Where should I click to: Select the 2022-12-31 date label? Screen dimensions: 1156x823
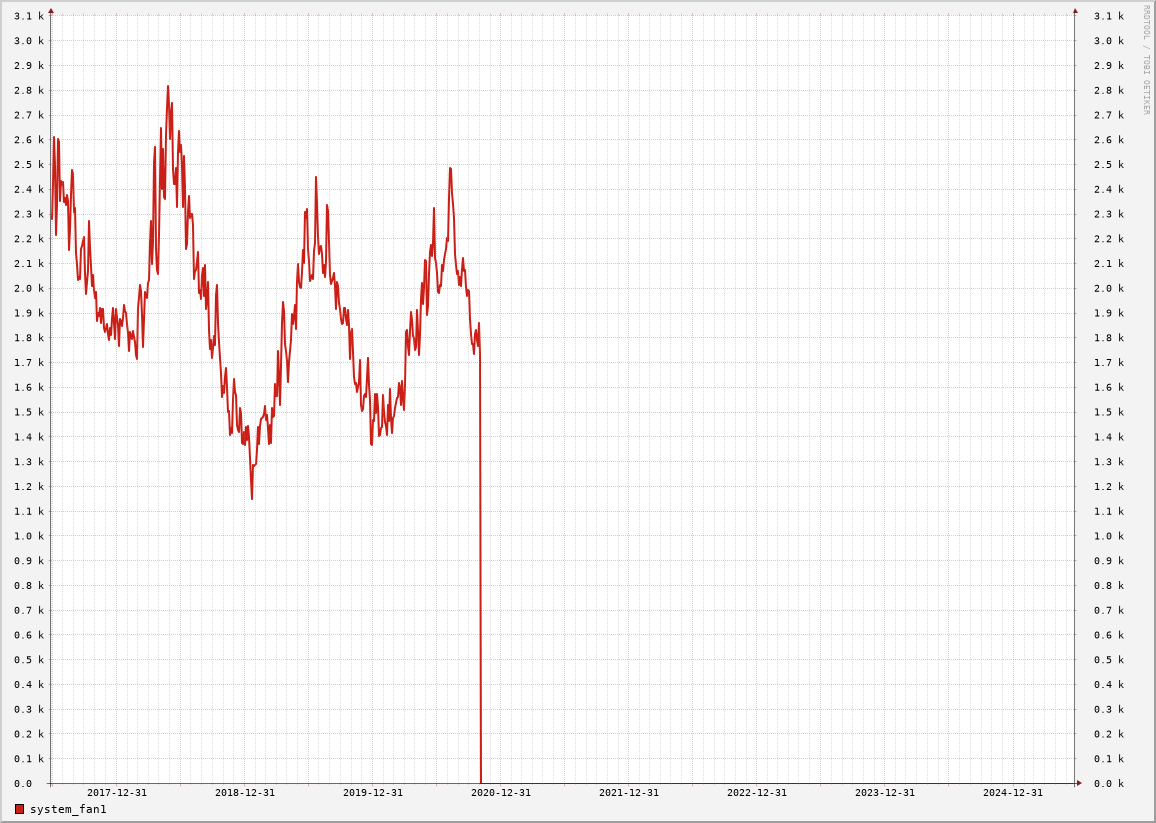pyautogui.click(x=756, y=793)
